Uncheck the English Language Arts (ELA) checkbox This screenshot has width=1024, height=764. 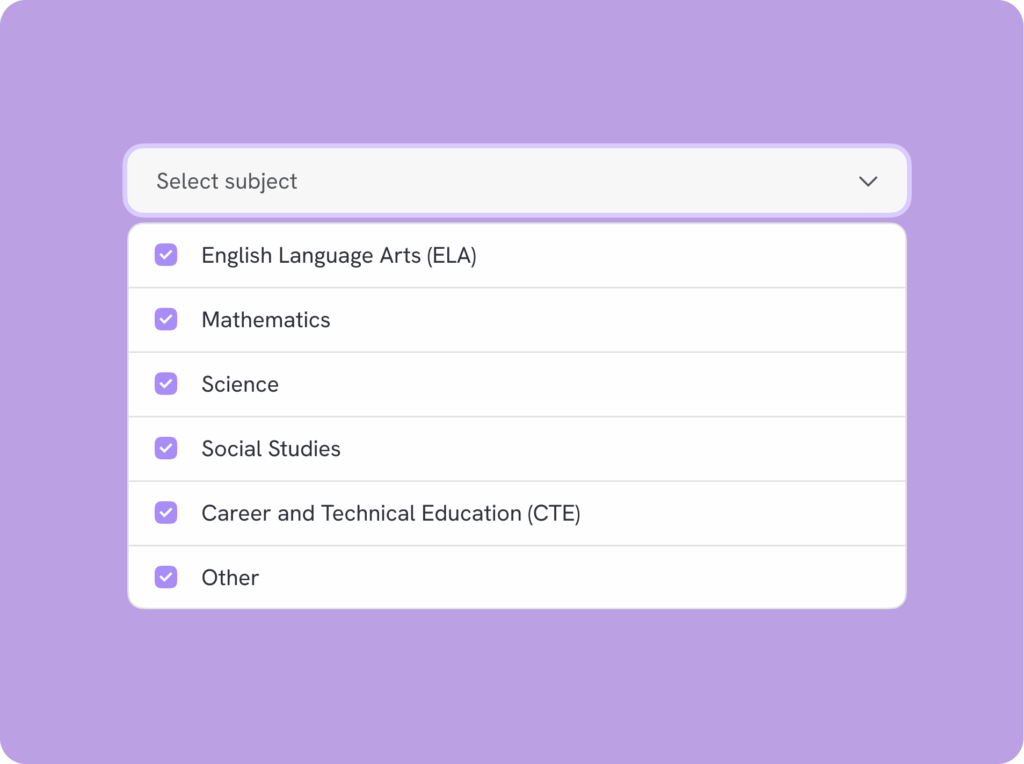point(166,255)
